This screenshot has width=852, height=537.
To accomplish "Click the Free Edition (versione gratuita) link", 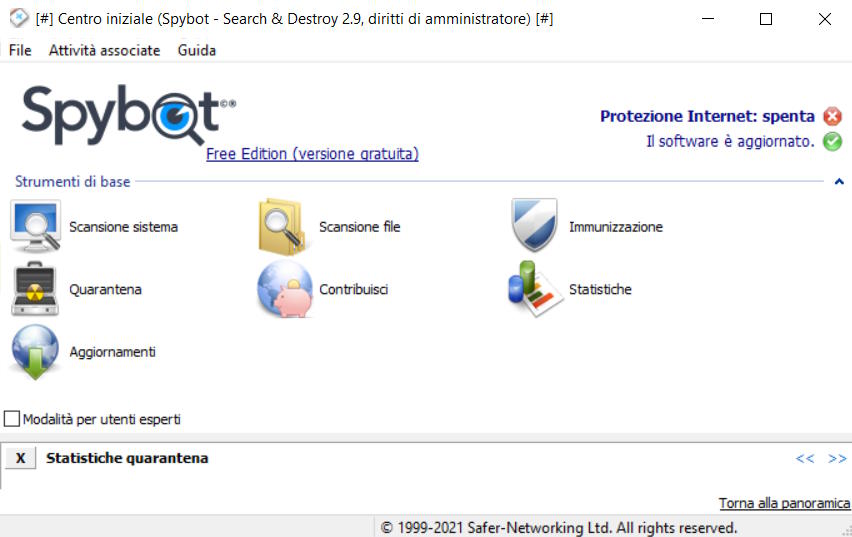I will coord(312,154).
